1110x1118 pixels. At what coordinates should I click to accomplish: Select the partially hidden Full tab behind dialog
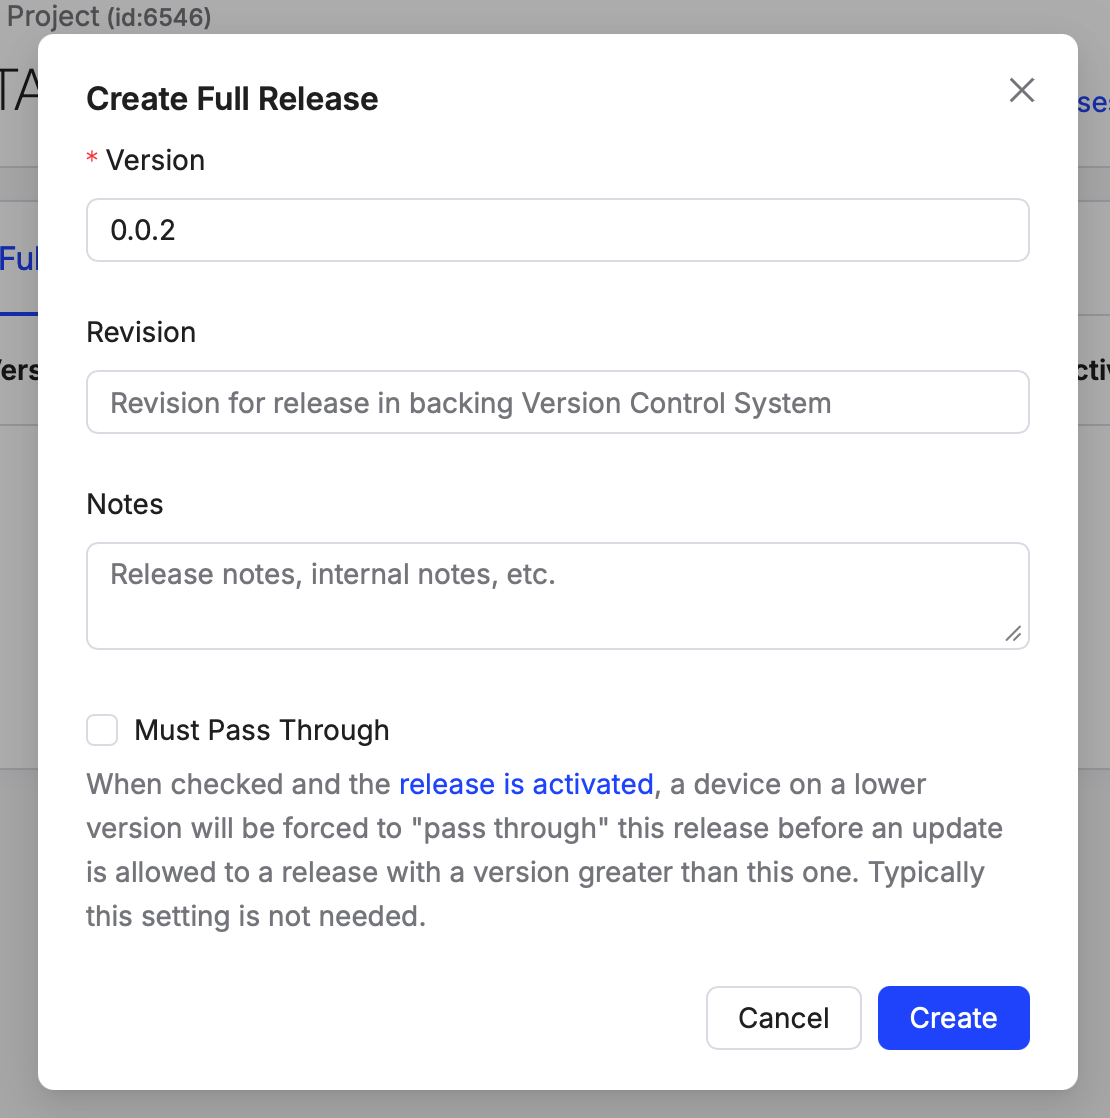pos(18,260)
